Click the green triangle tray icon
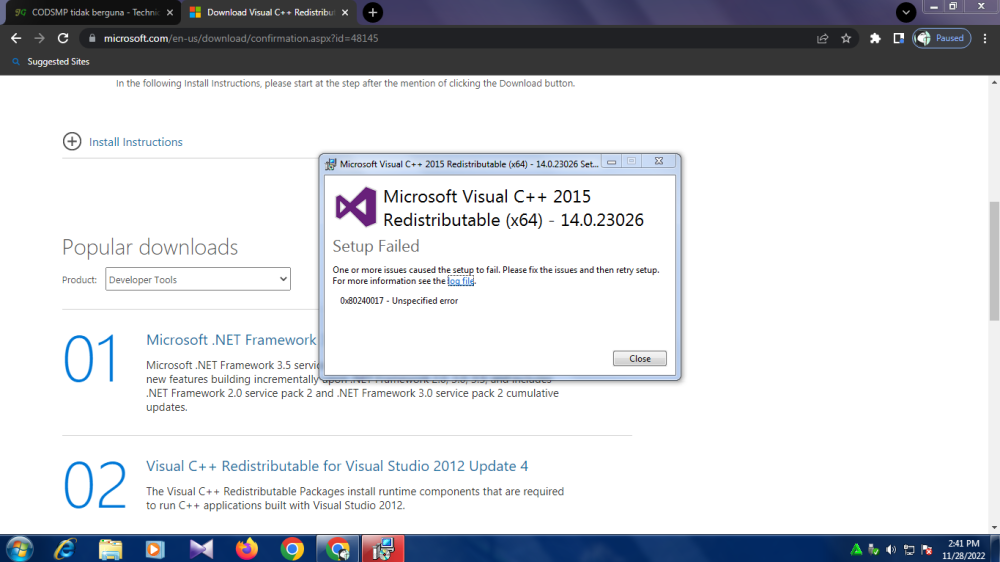The height and width of the screenshot is (562, 1000). 856,549
